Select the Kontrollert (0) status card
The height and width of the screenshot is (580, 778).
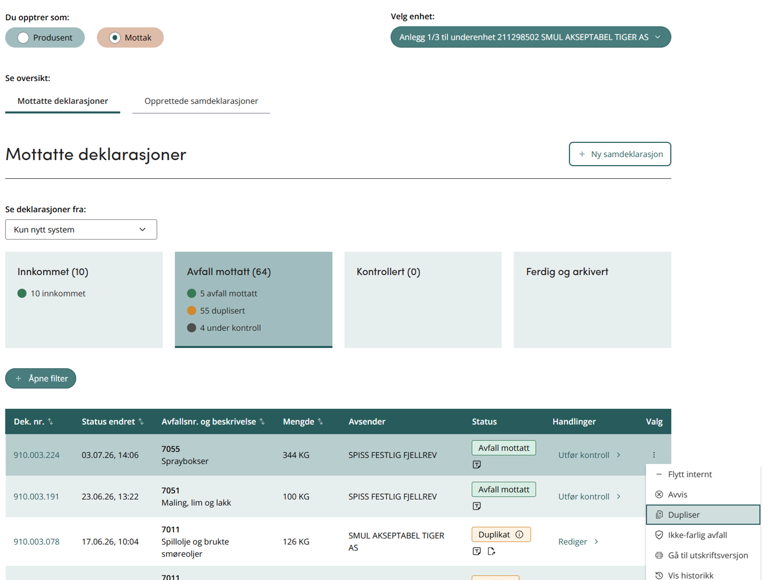point(423,300)
